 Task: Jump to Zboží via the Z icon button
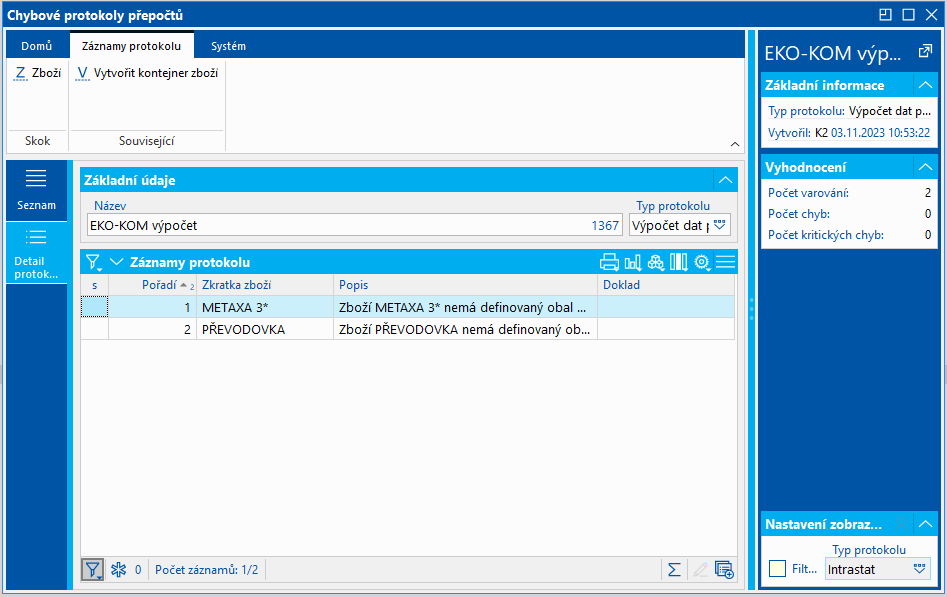coord(37,73)
